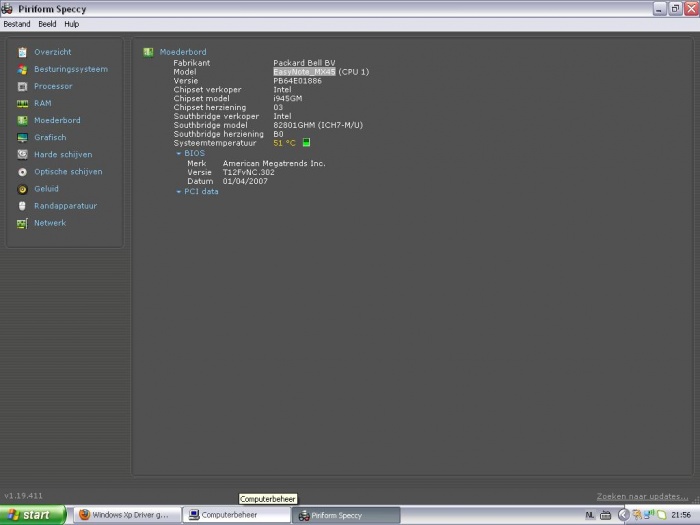The image size is (700, 525).
Task: Show Harde schijven details
Action: coord(63,154)
